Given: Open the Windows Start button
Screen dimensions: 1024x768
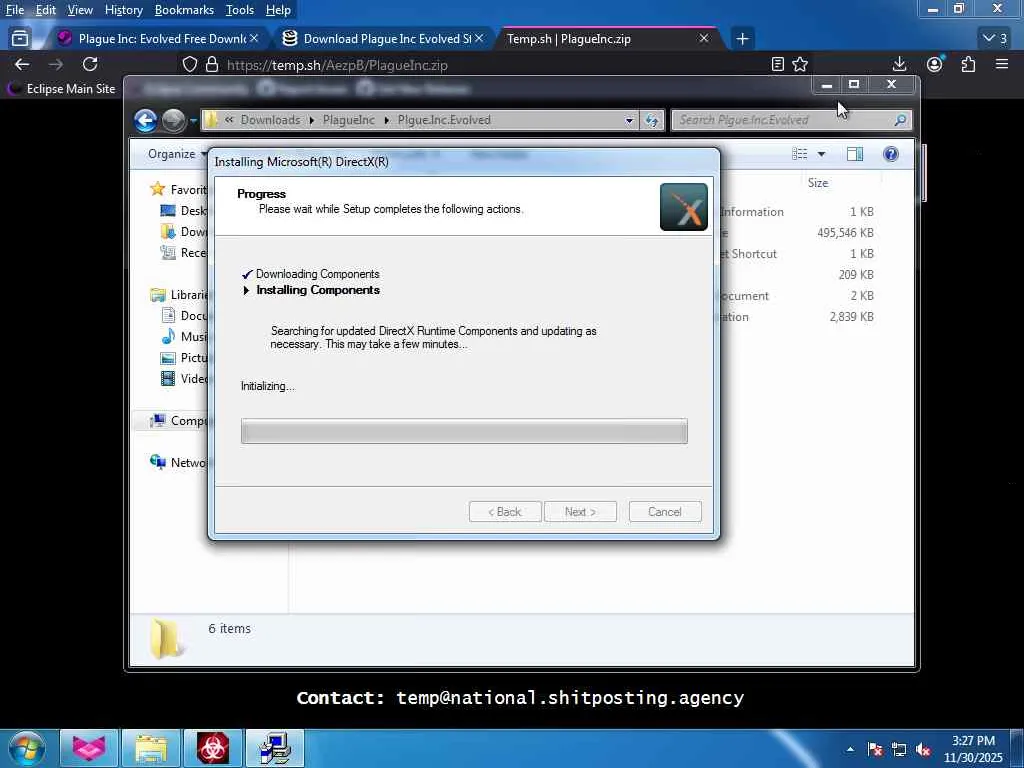Looking at the screenshot, I should (27, 748).
